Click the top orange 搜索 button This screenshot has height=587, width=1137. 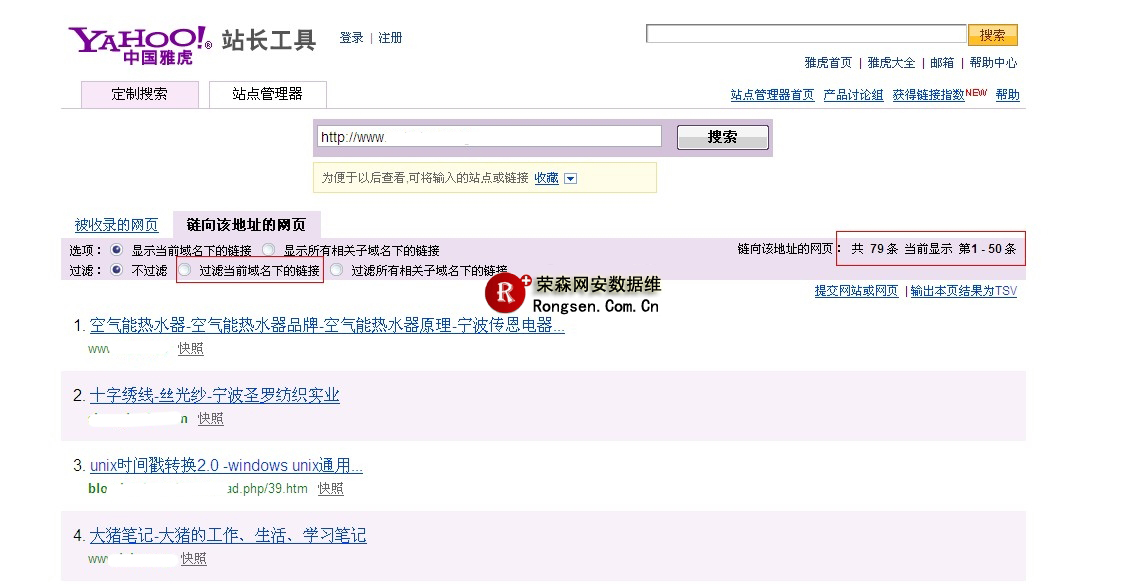(x=992, y=35)
